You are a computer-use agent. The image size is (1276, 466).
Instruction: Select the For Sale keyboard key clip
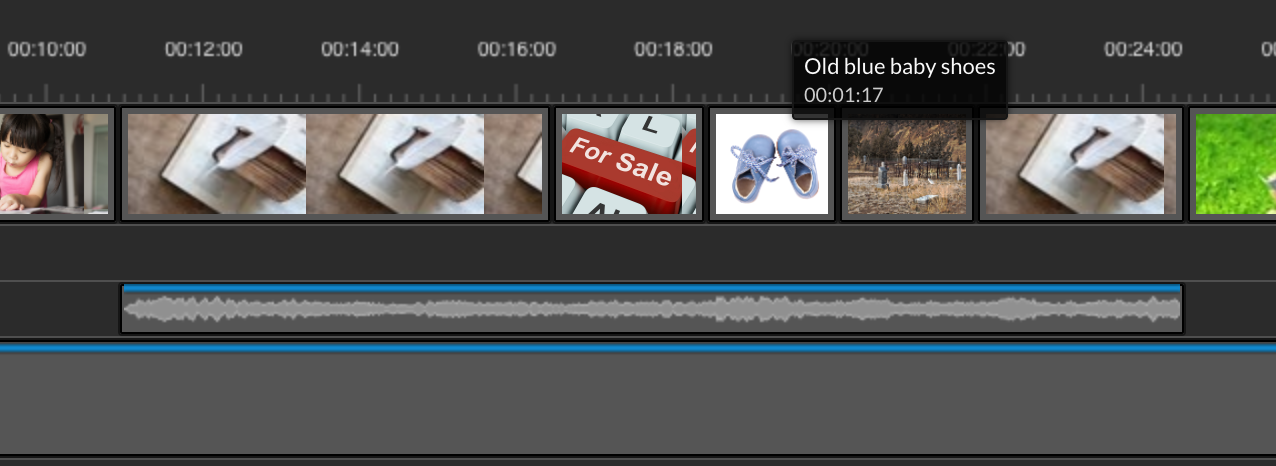(629, 164)
